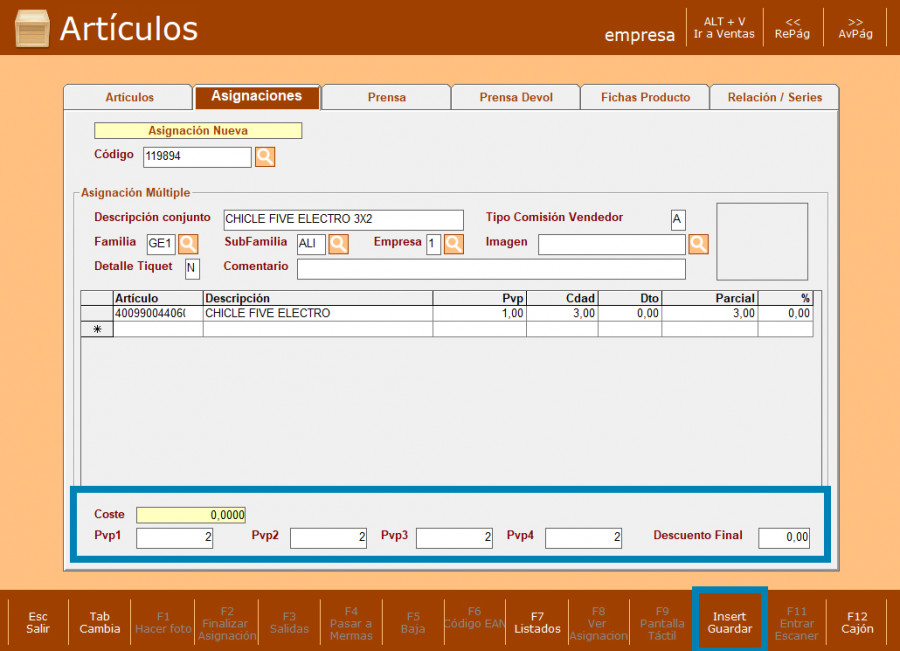The width and height of the screenshot is (900, 651).
Task: Open the Familia lookup magnifier icon
Action: [188, 244]
